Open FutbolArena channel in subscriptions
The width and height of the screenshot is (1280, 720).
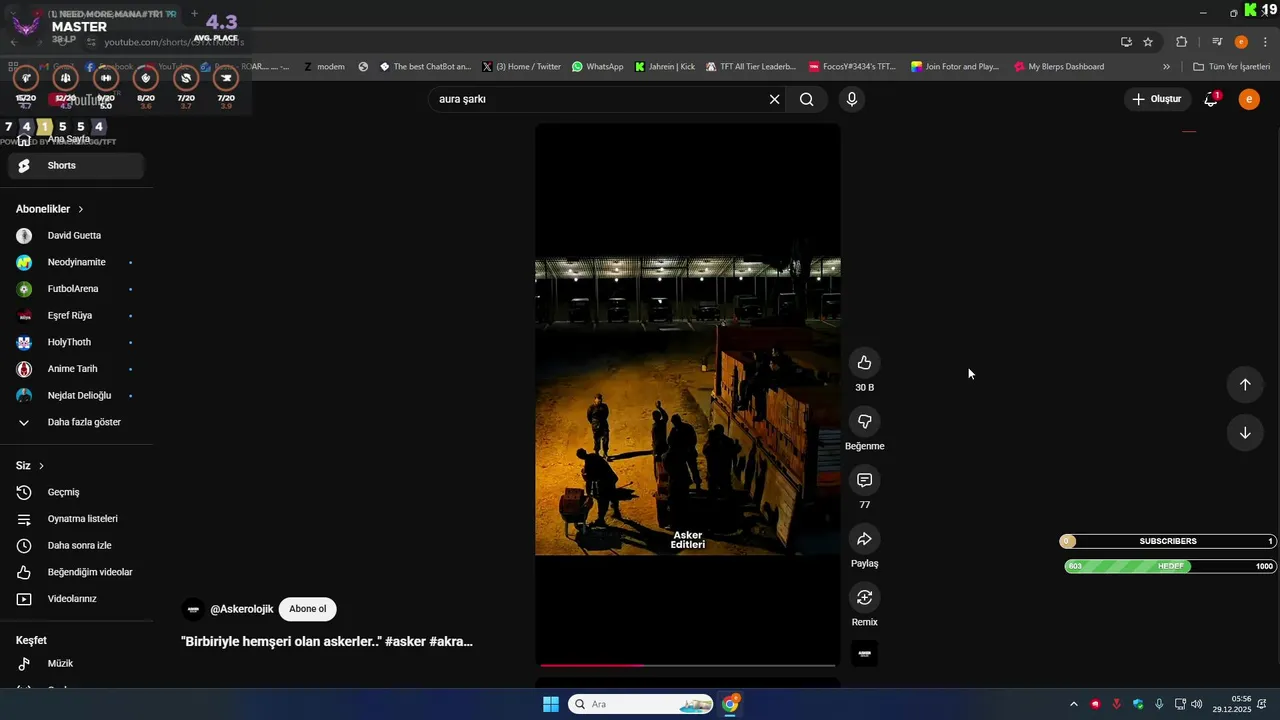click(x=76, y=289)
